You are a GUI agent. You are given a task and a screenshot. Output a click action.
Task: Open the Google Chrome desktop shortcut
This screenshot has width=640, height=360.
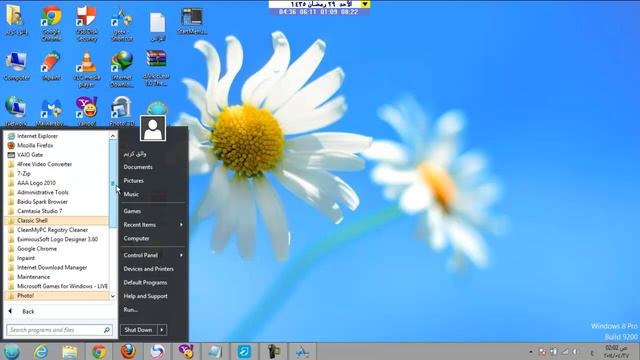click(51, 23)
